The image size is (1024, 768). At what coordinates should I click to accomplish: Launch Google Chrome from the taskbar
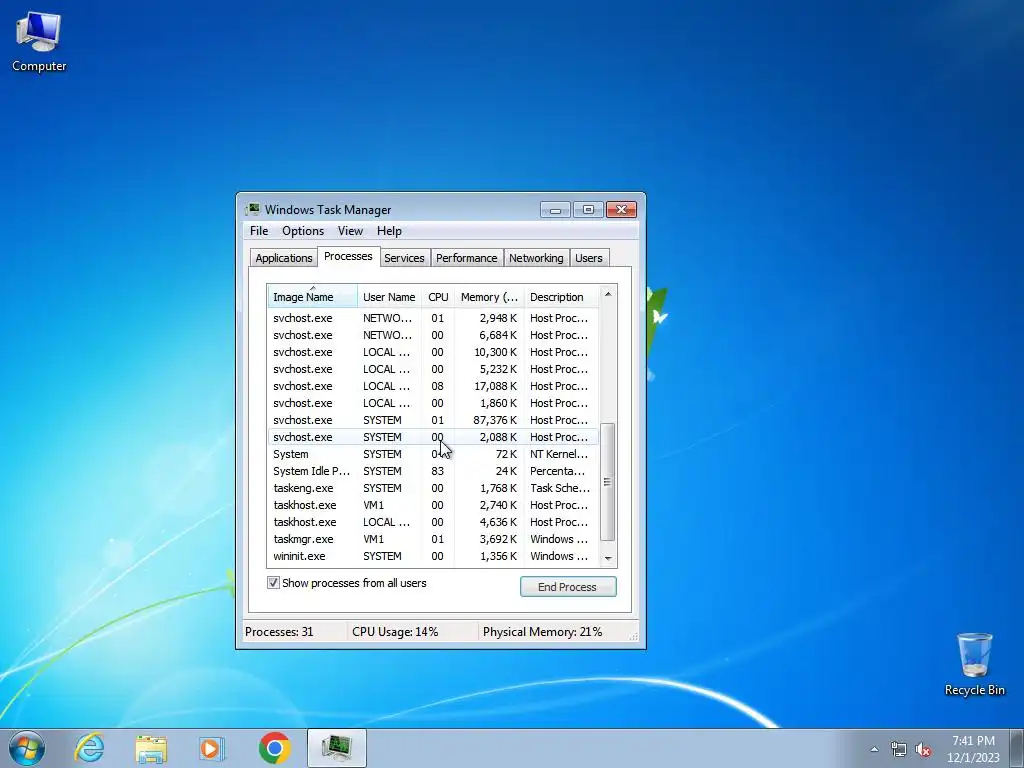pyautogui.click(x=274, y=748)
